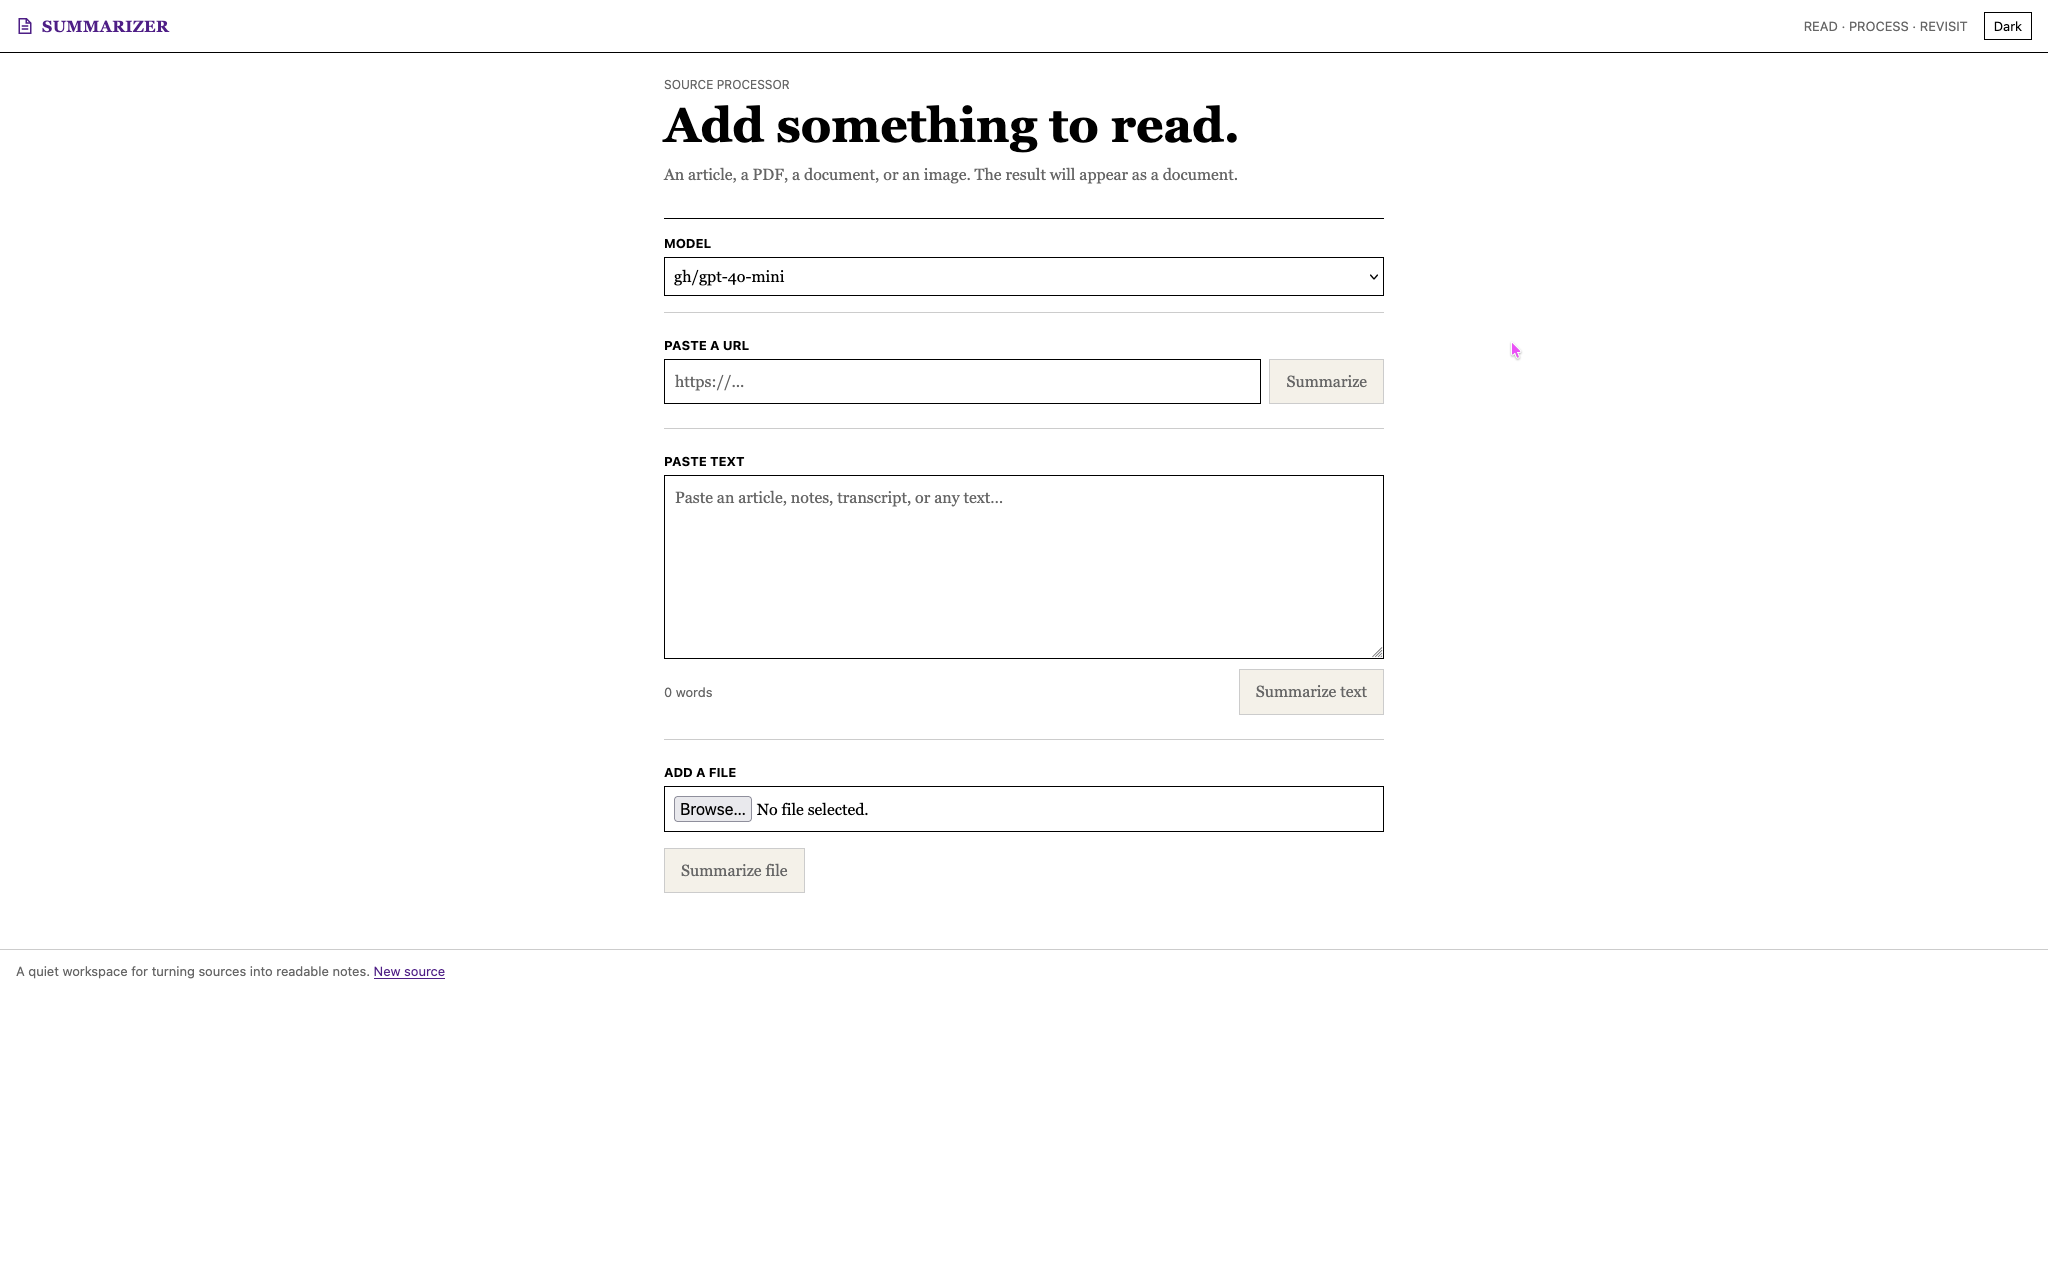Click the 'SOURCE PROCESSOR' label

pos(726,84)
